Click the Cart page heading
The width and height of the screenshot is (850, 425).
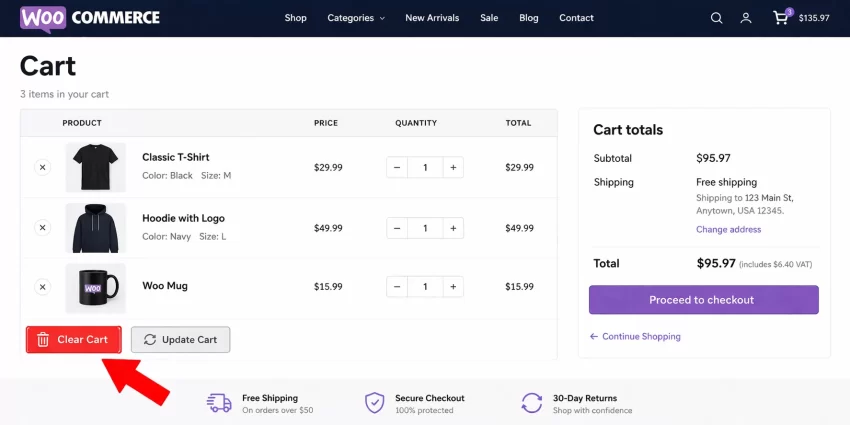click(48, 66)
